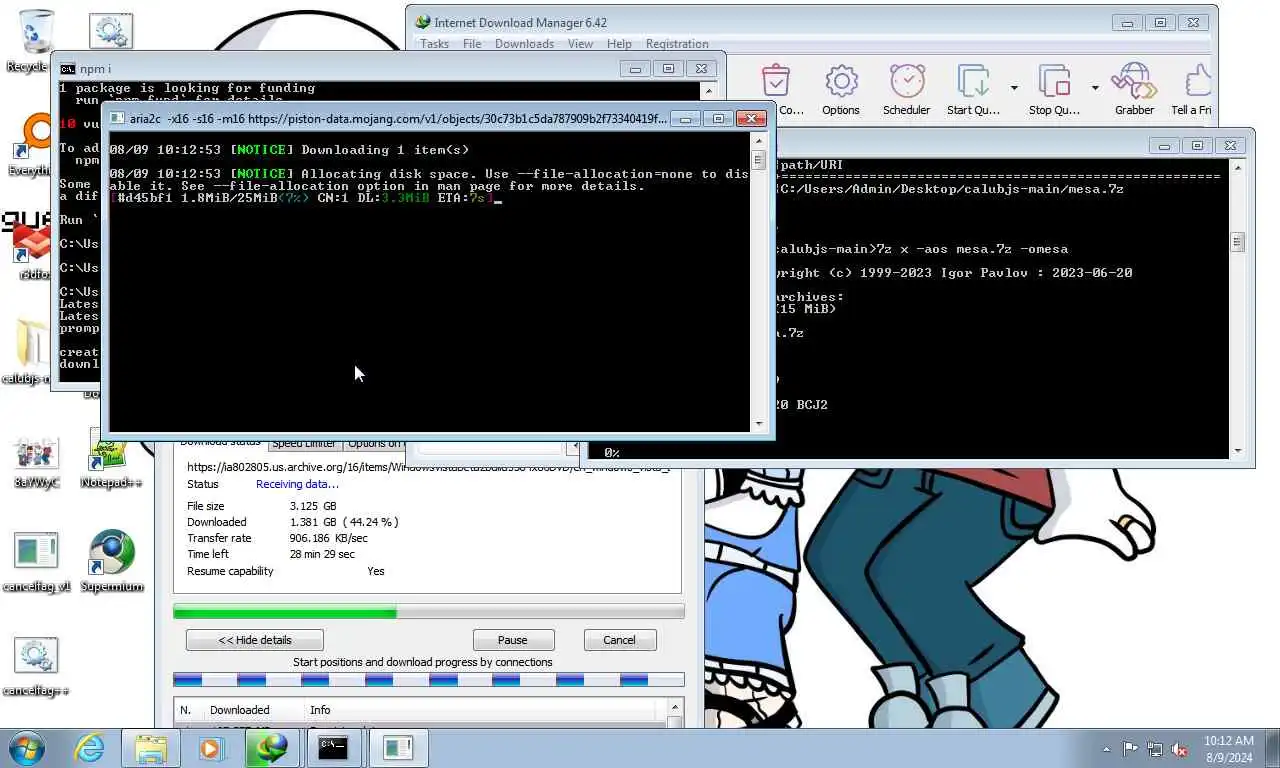Select the cancelfag++ desktop icon
1280x768 pixels.
coord(37,667)
